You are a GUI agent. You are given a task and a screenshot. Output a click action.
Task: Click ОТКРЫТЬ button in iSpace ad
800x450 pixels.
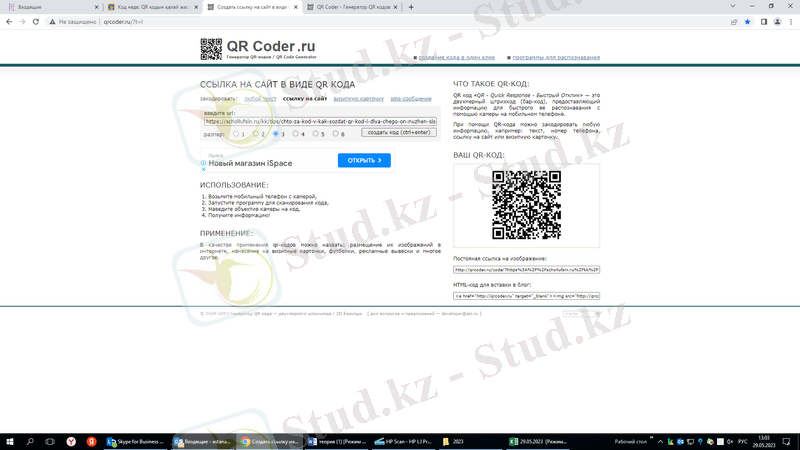click(x=364, y=160)
